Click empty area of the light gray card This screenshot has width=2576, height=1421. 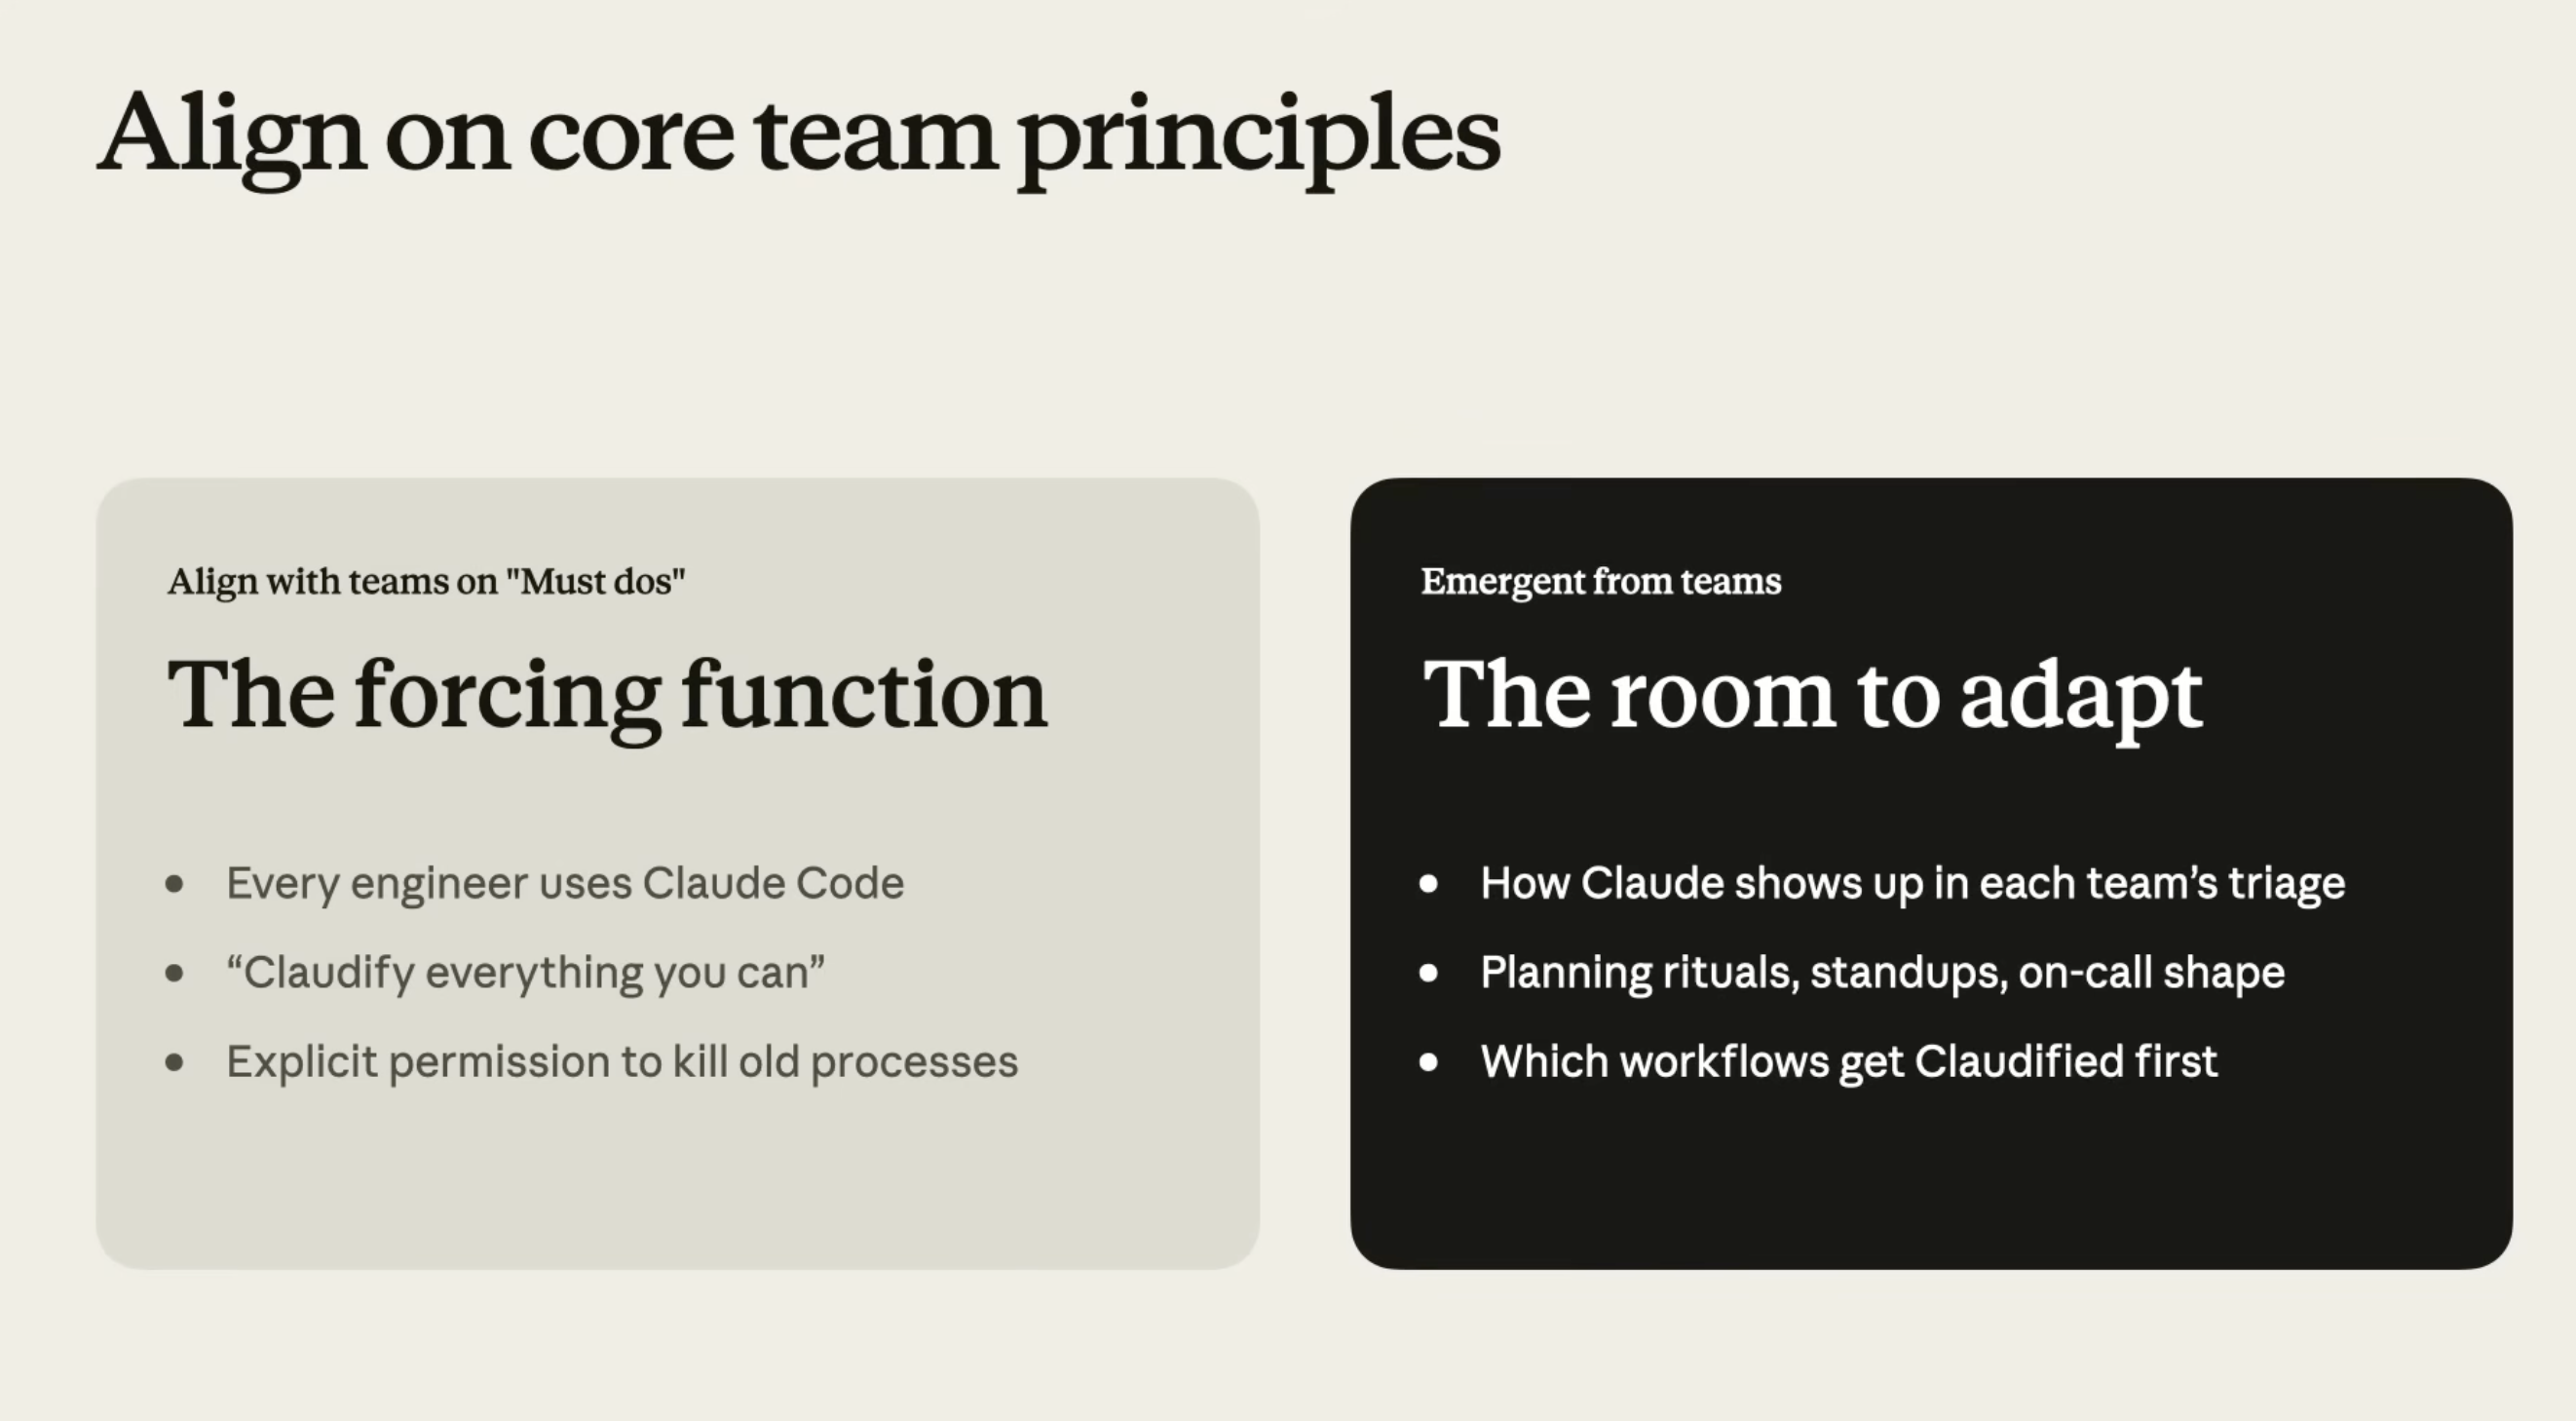click(x=678, y=1180)
